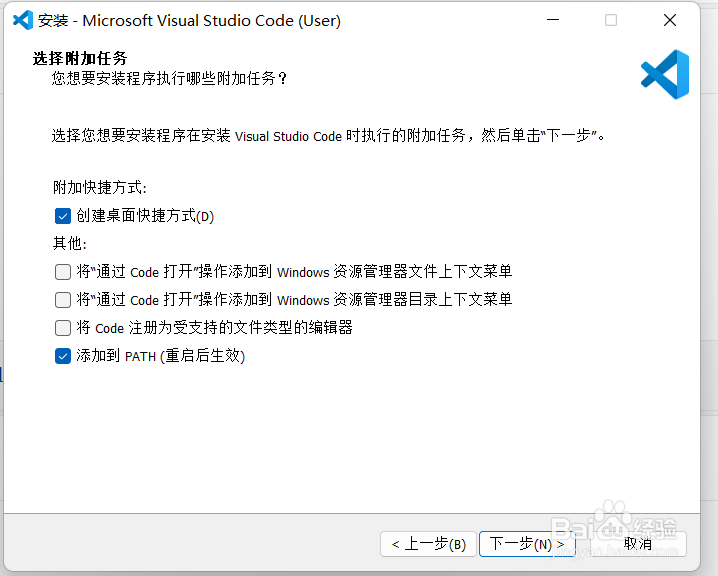Check 将 Code 注册为受支持的文件类型的编辑器
This screenshot has height=576, width=718.
coord(63,328)
